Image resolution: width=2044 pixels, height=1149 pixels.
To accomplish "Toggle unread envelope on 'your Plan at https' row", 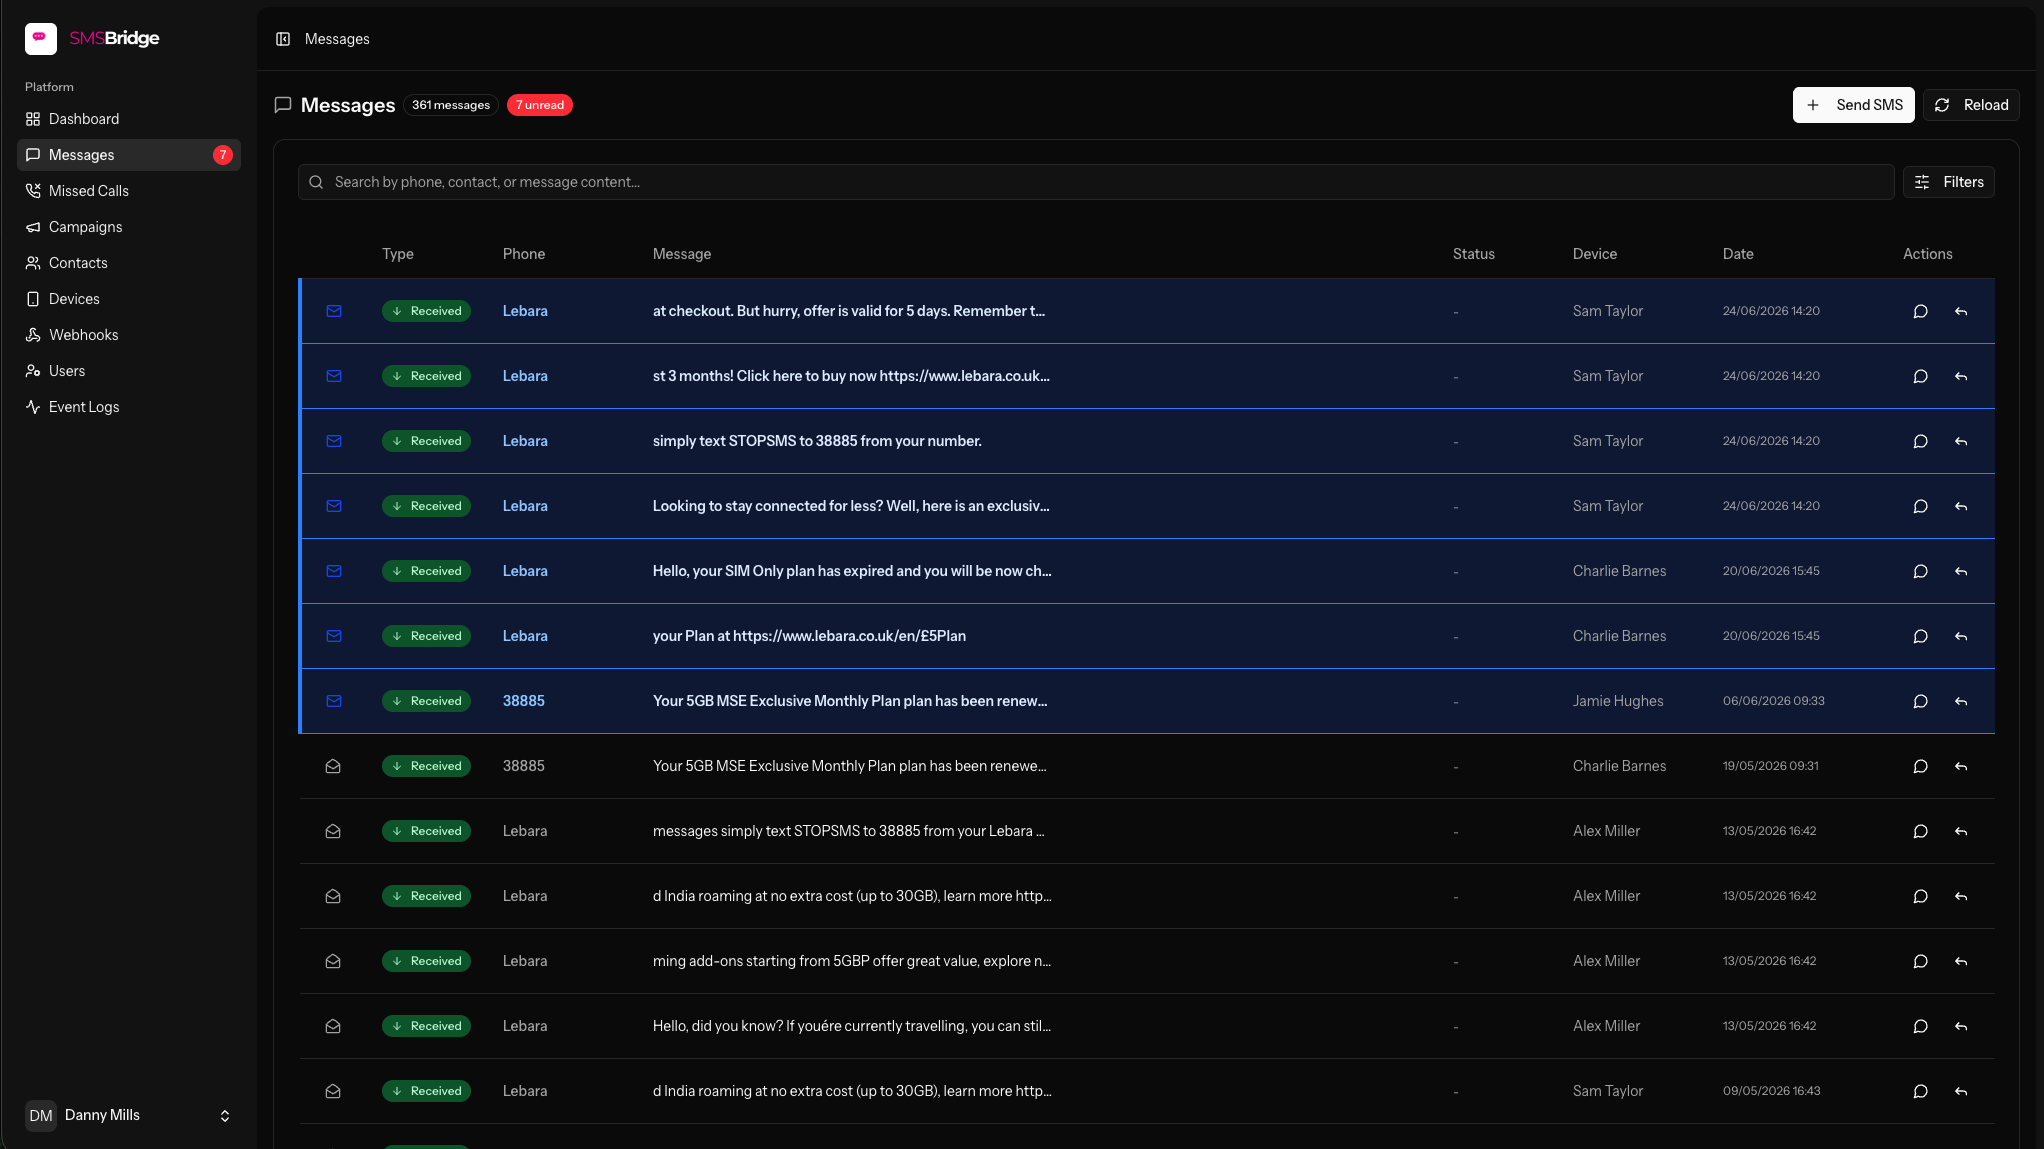I will (x=334, y=636).
